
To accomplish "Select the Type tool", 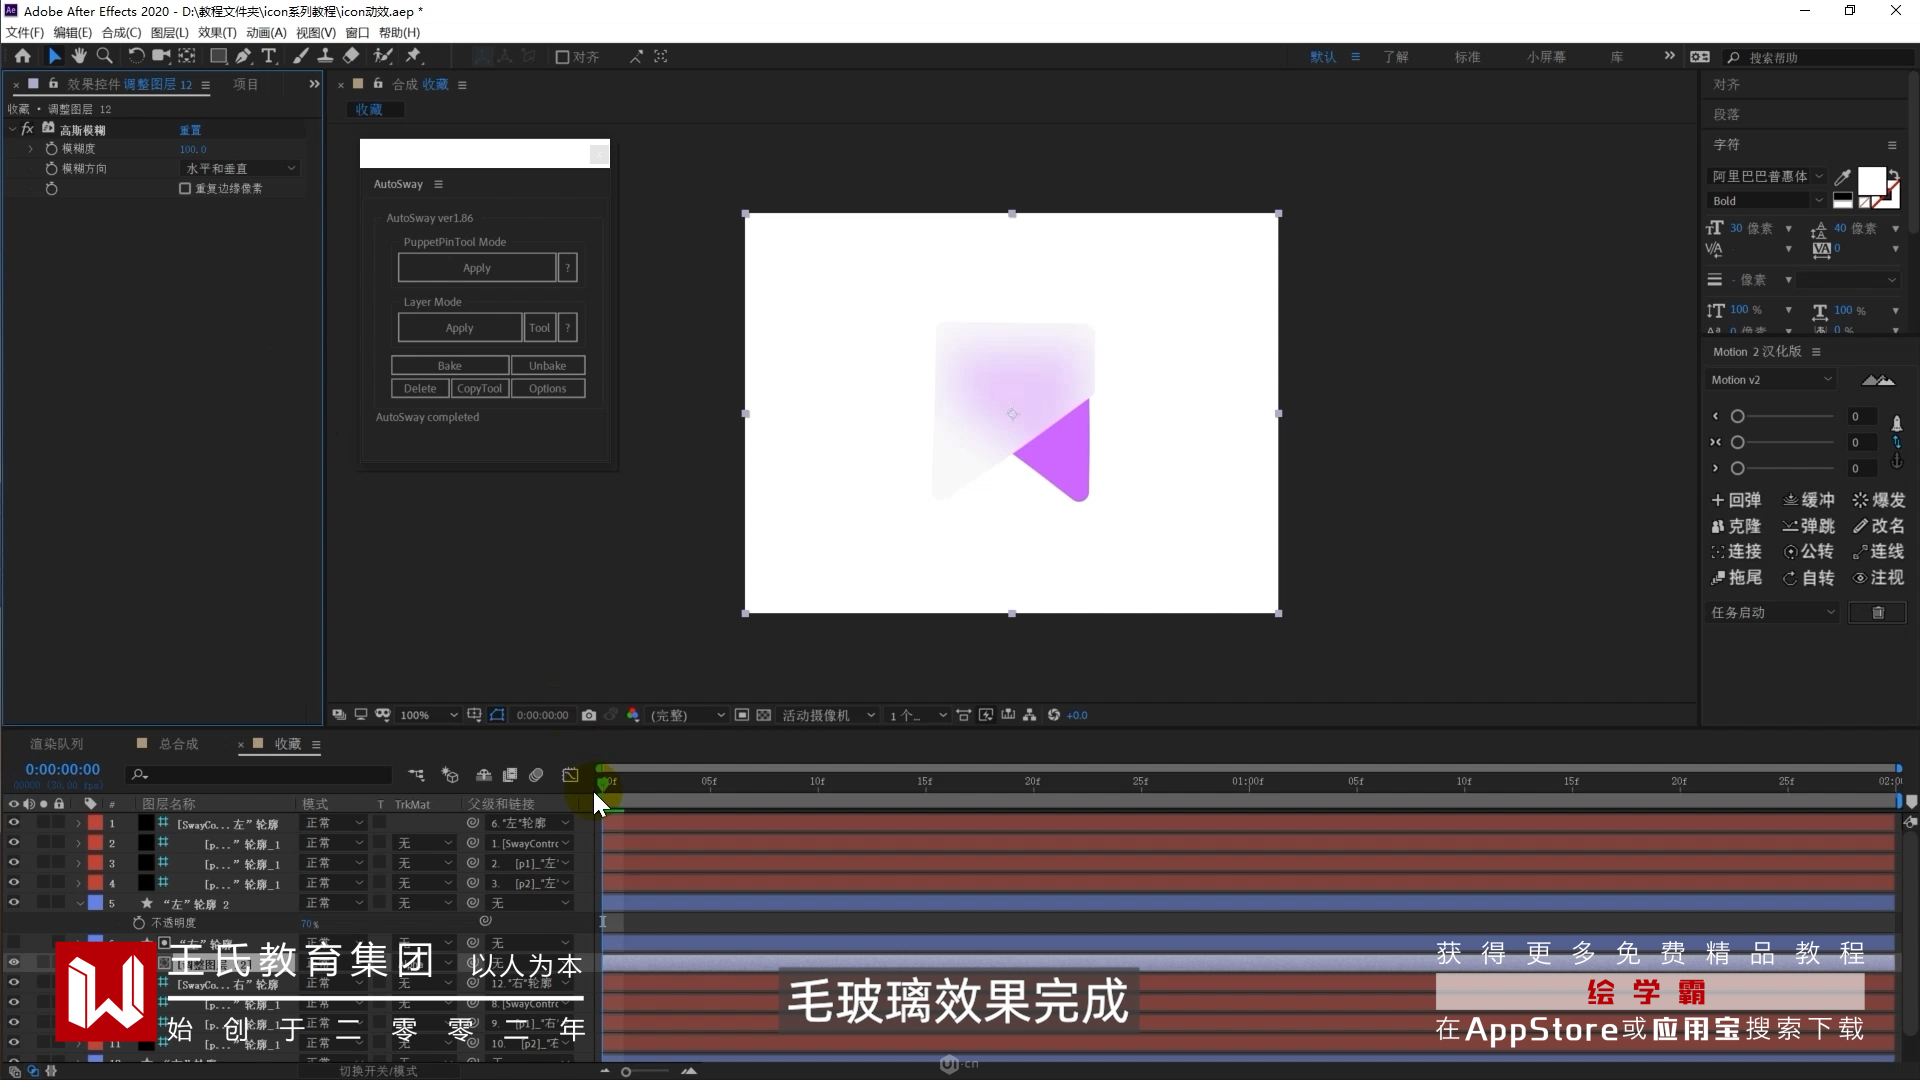I will (x=269, y=57).
